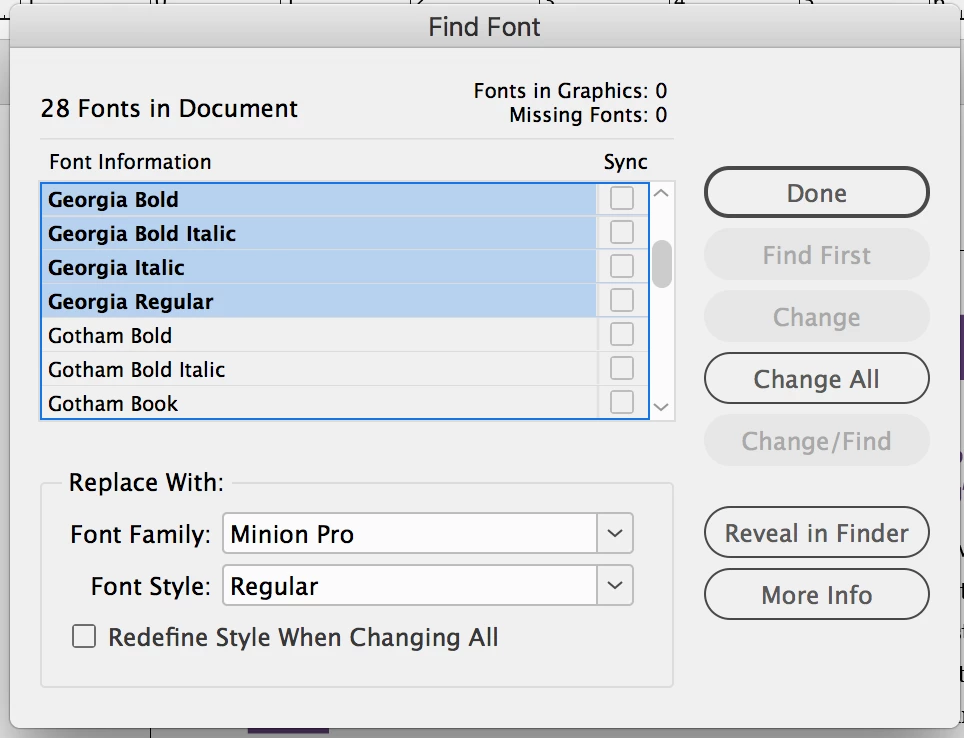This screenshot has width=964, height=738.
Task: Click Reveal in Finder
Action: [x=816, y=533]
